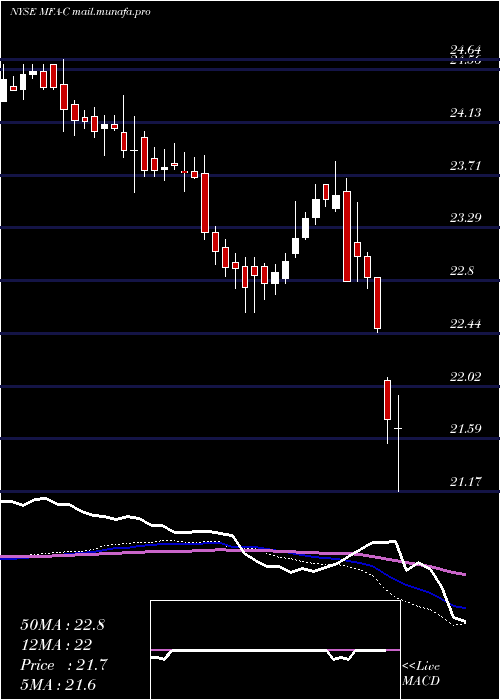Click the 21.17 price axis label
Image resolution: width=500 pixels, height=700 pixels.
pos(465,482)
